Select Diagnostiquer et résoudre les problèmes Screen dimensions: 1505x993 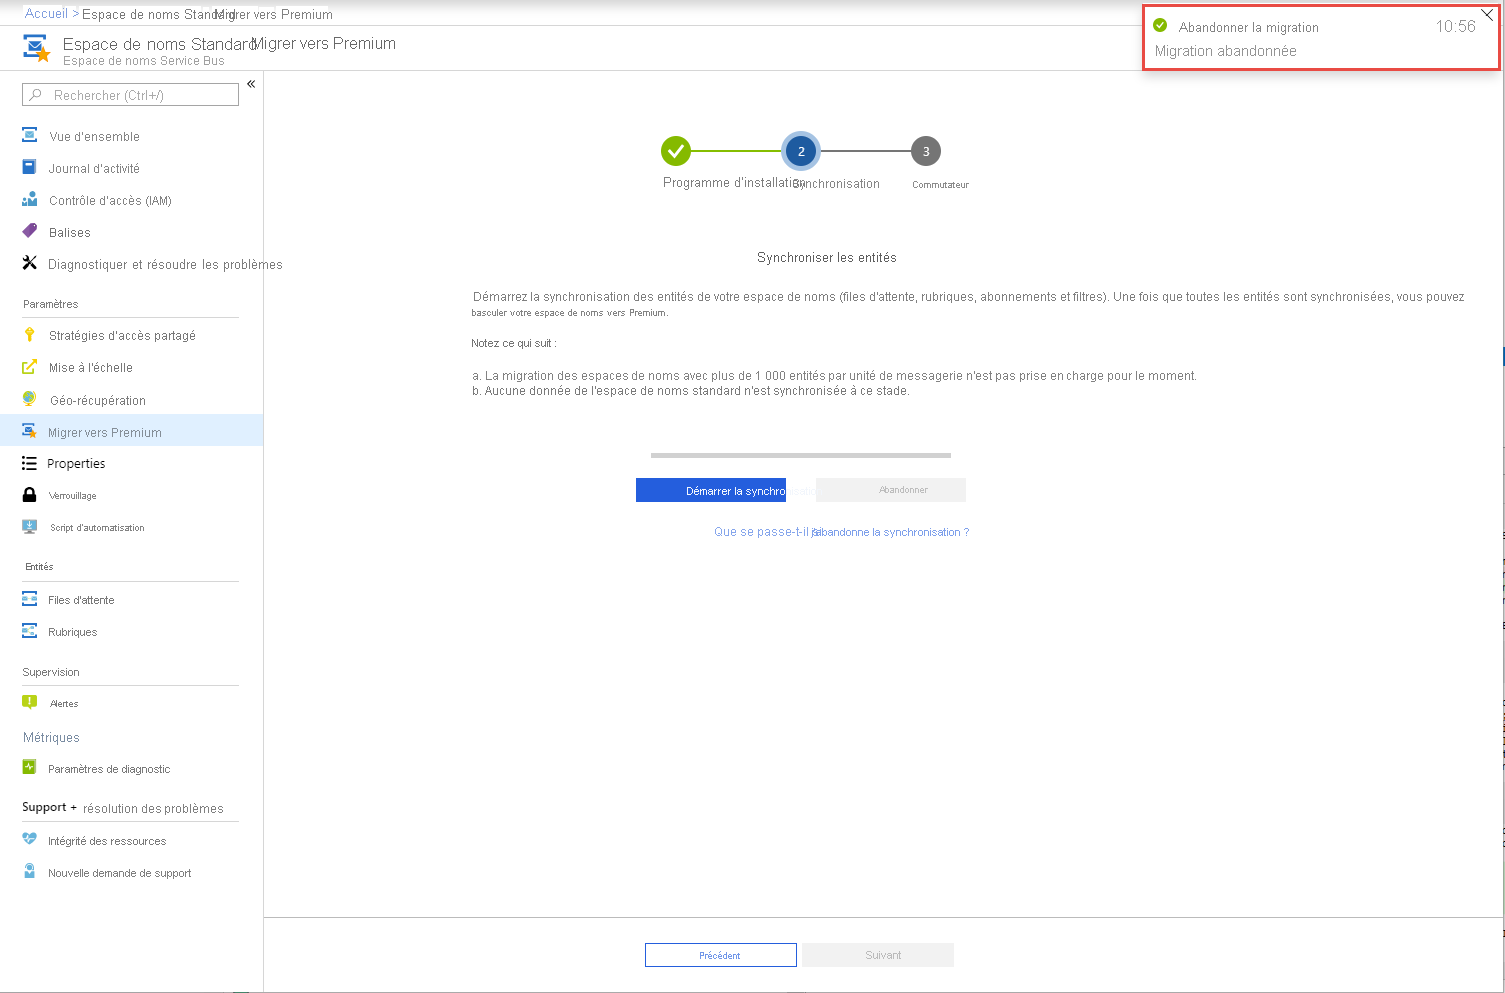click(165, 265)
